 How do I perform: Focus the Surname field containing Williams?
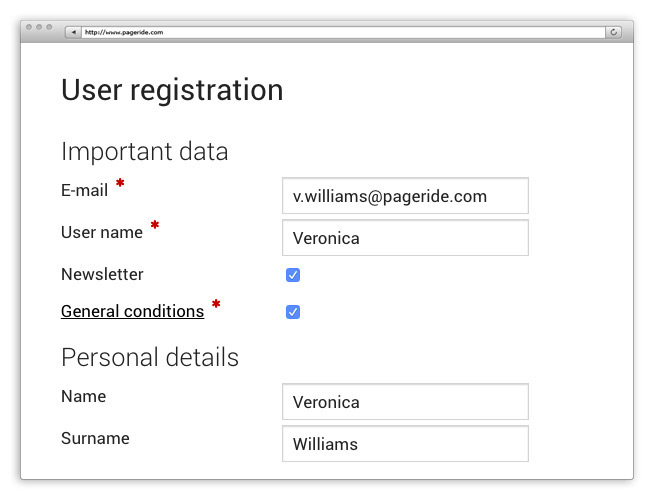click(x=405, y=444)
